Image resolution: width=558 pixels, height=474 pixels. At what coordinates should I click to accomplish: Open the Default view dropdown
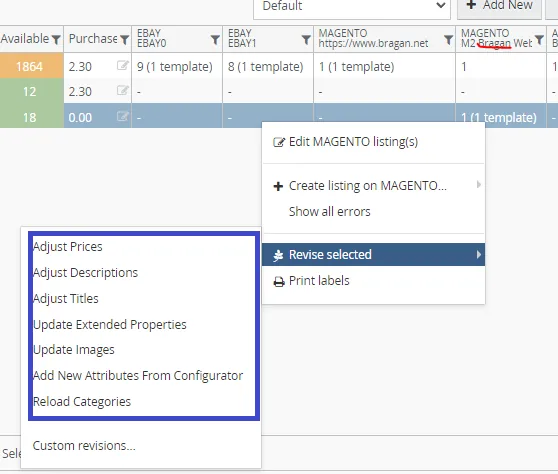(x=352, y=7)
